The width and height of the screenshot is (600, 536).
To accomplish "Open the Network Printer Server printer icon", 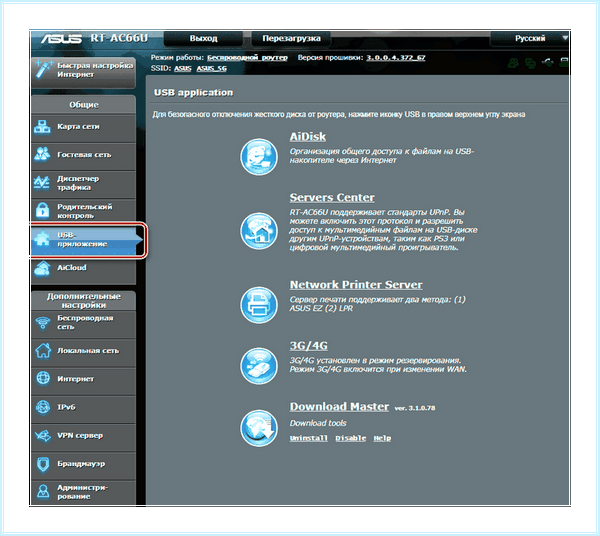I will coord(259,305).
